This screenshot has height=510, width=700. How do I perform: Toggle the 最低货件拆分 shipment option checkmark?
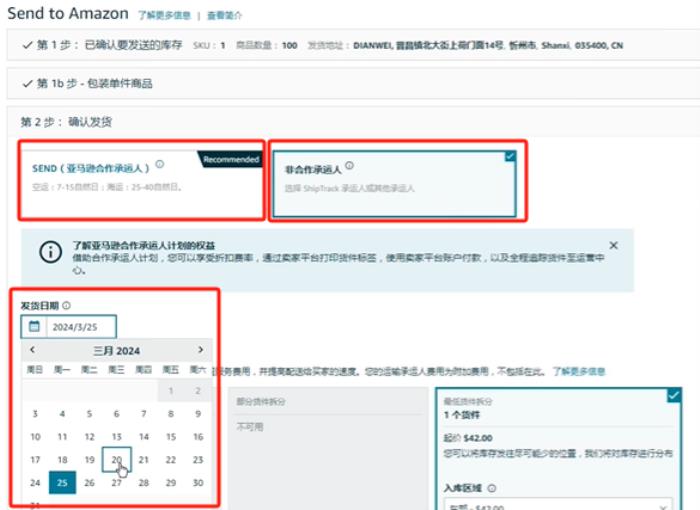click(676, 397)
